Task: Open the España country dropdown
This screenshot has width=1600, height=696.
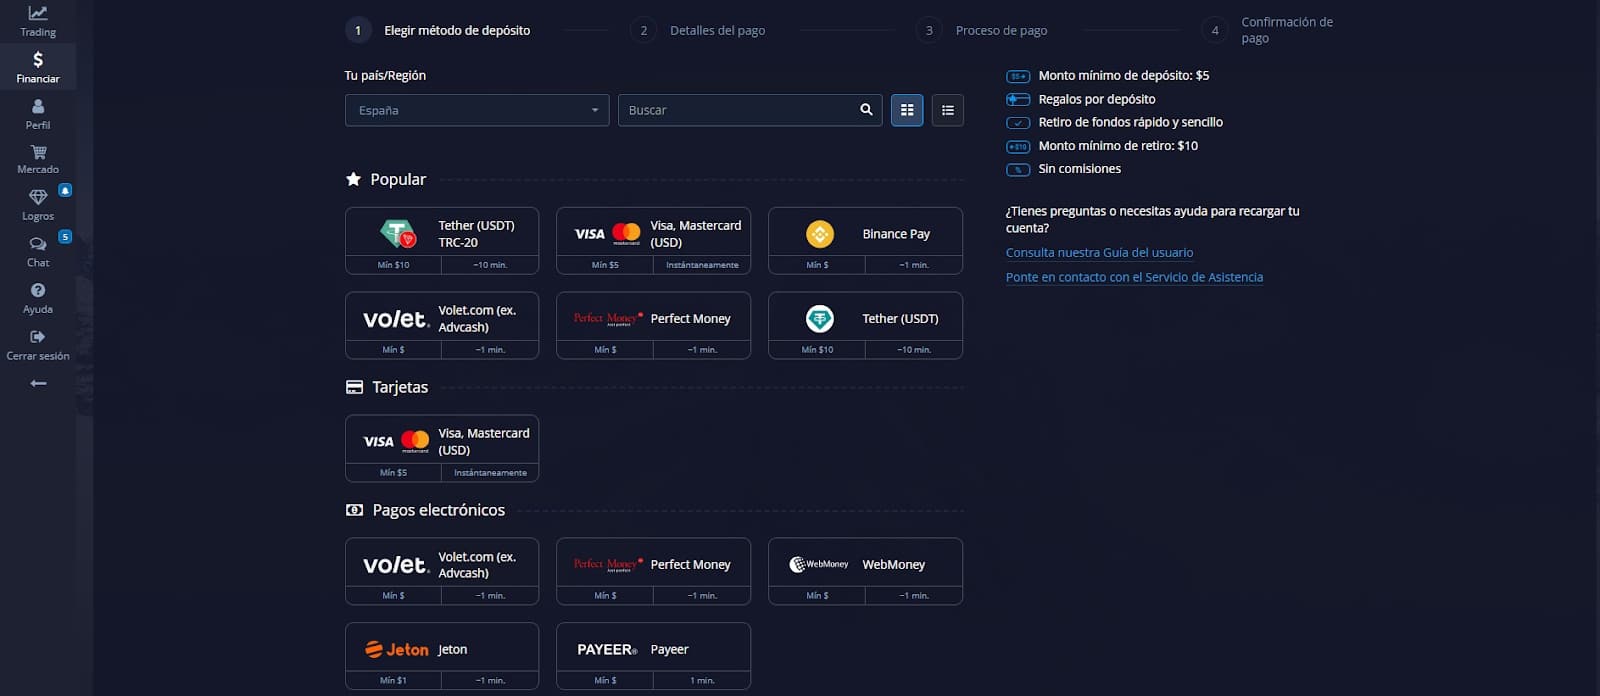Action: coord(477,110)
